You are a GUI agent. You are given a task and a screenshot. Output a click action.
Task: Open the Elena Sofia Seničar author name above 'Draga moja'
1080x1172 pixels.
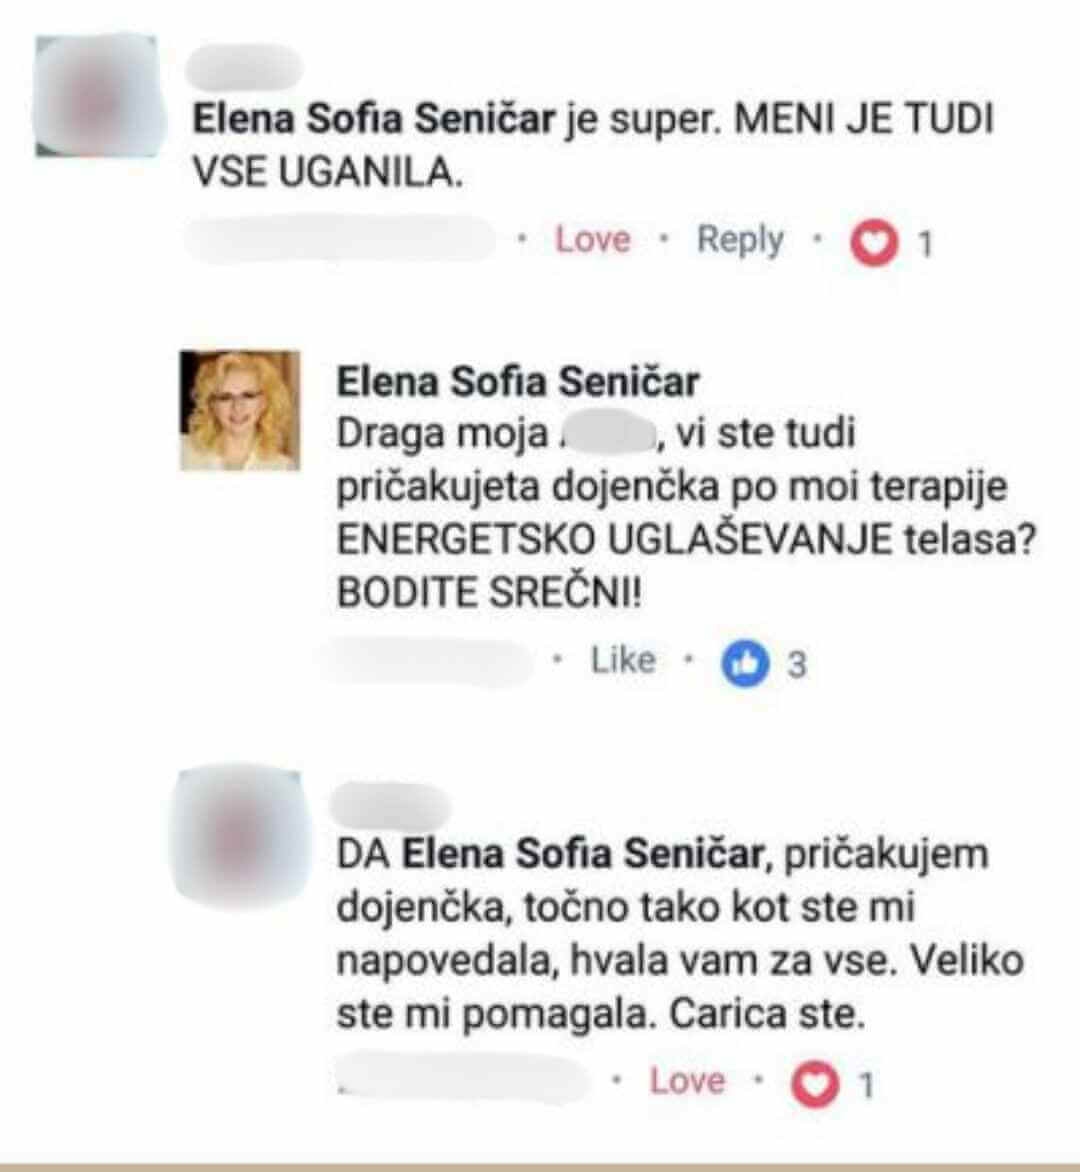[x=517, y=381]
